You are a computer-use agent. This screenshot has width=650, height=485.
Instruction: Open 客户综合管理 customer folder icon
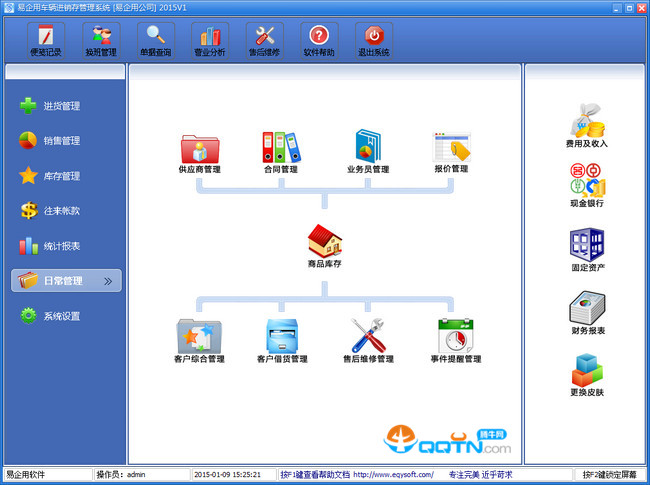pos(198,335)
